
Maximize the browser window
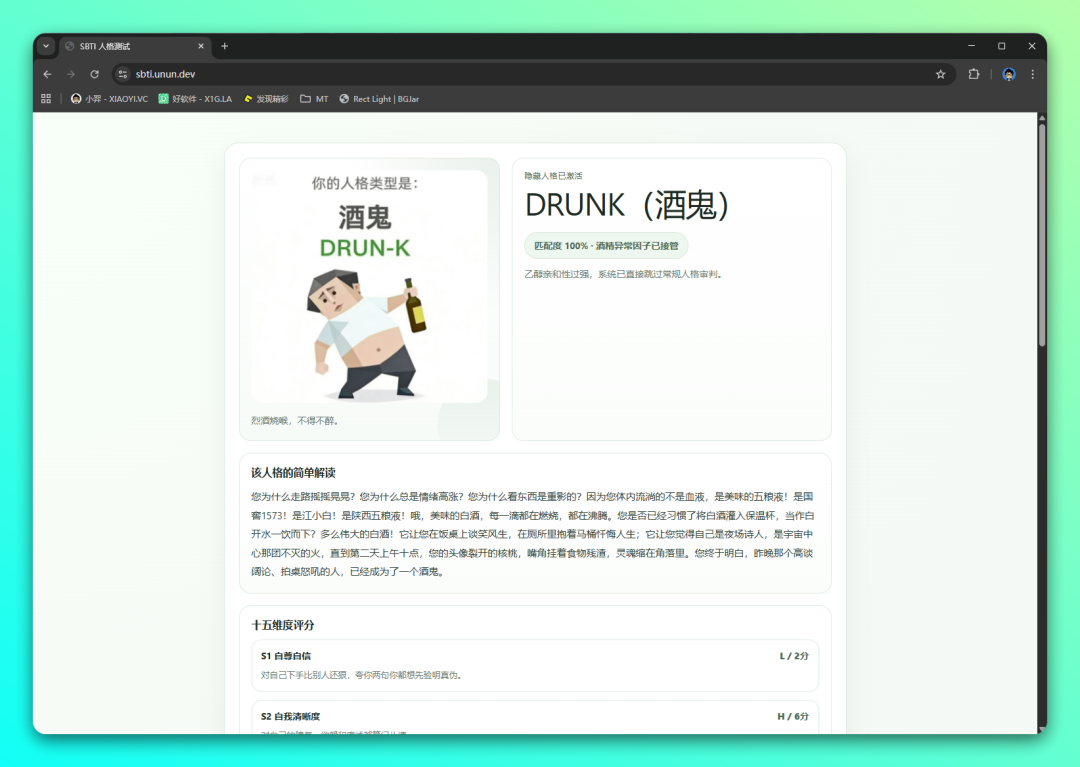coord(1001,46)
